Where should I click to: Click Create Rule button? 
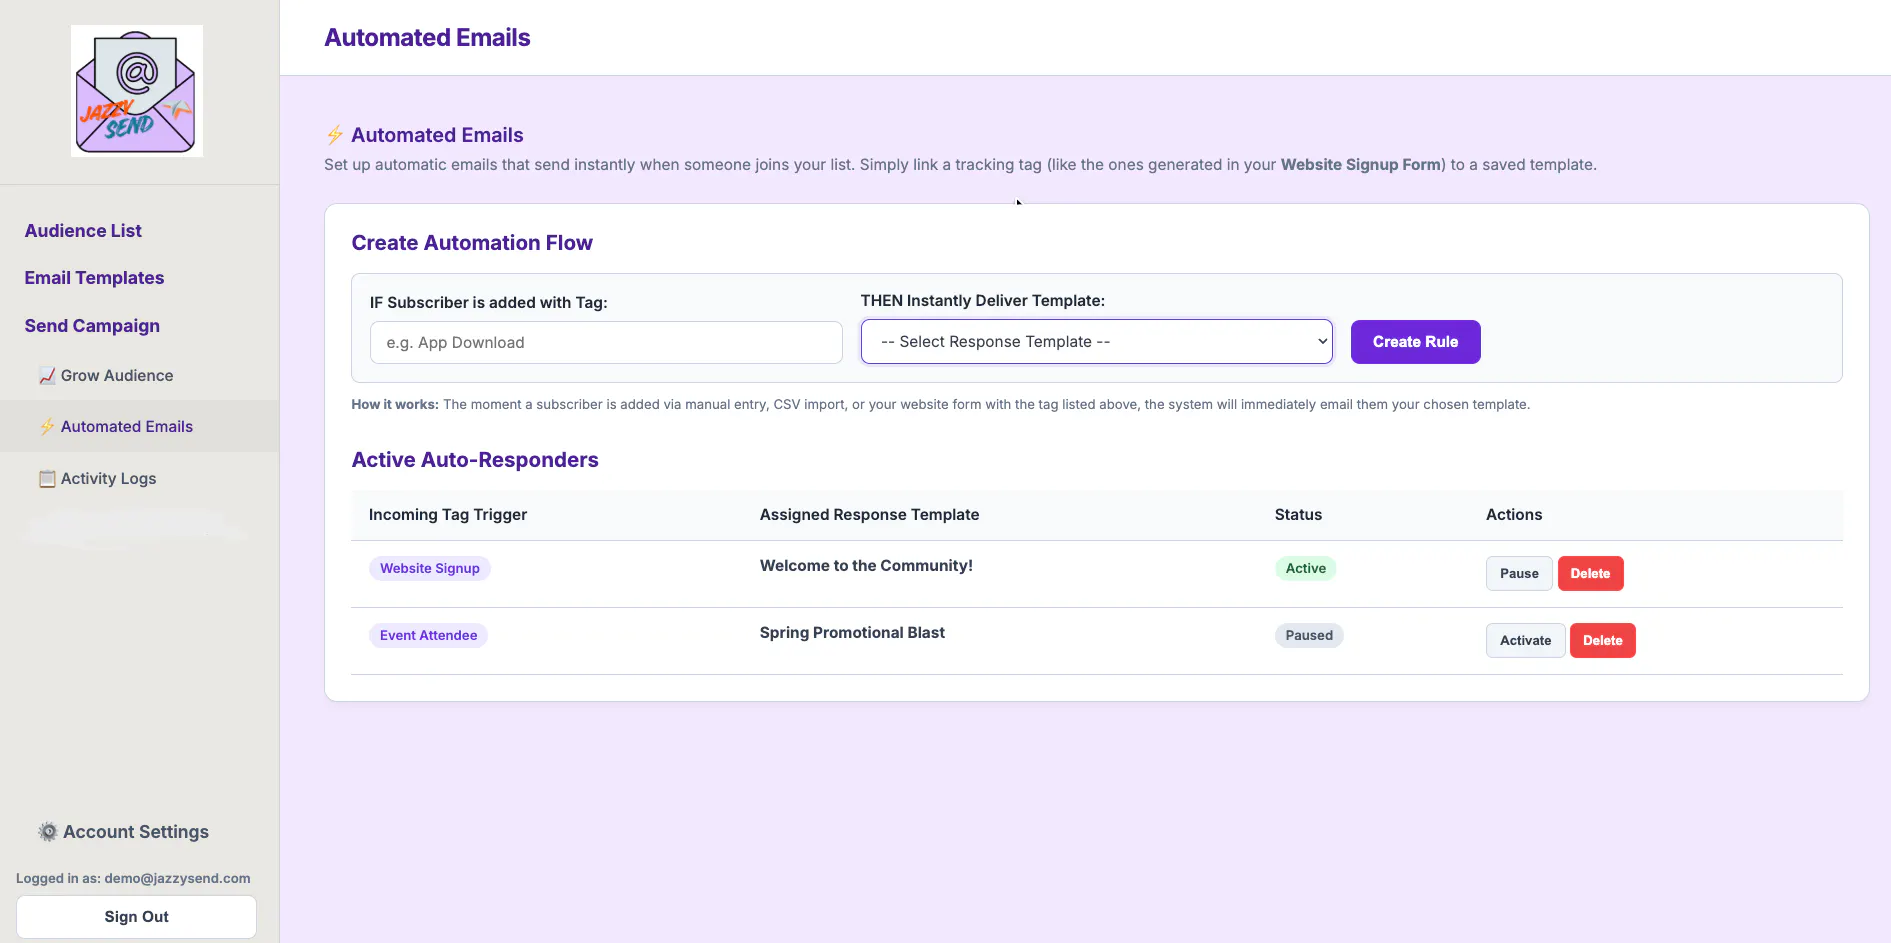(1415, 342)
